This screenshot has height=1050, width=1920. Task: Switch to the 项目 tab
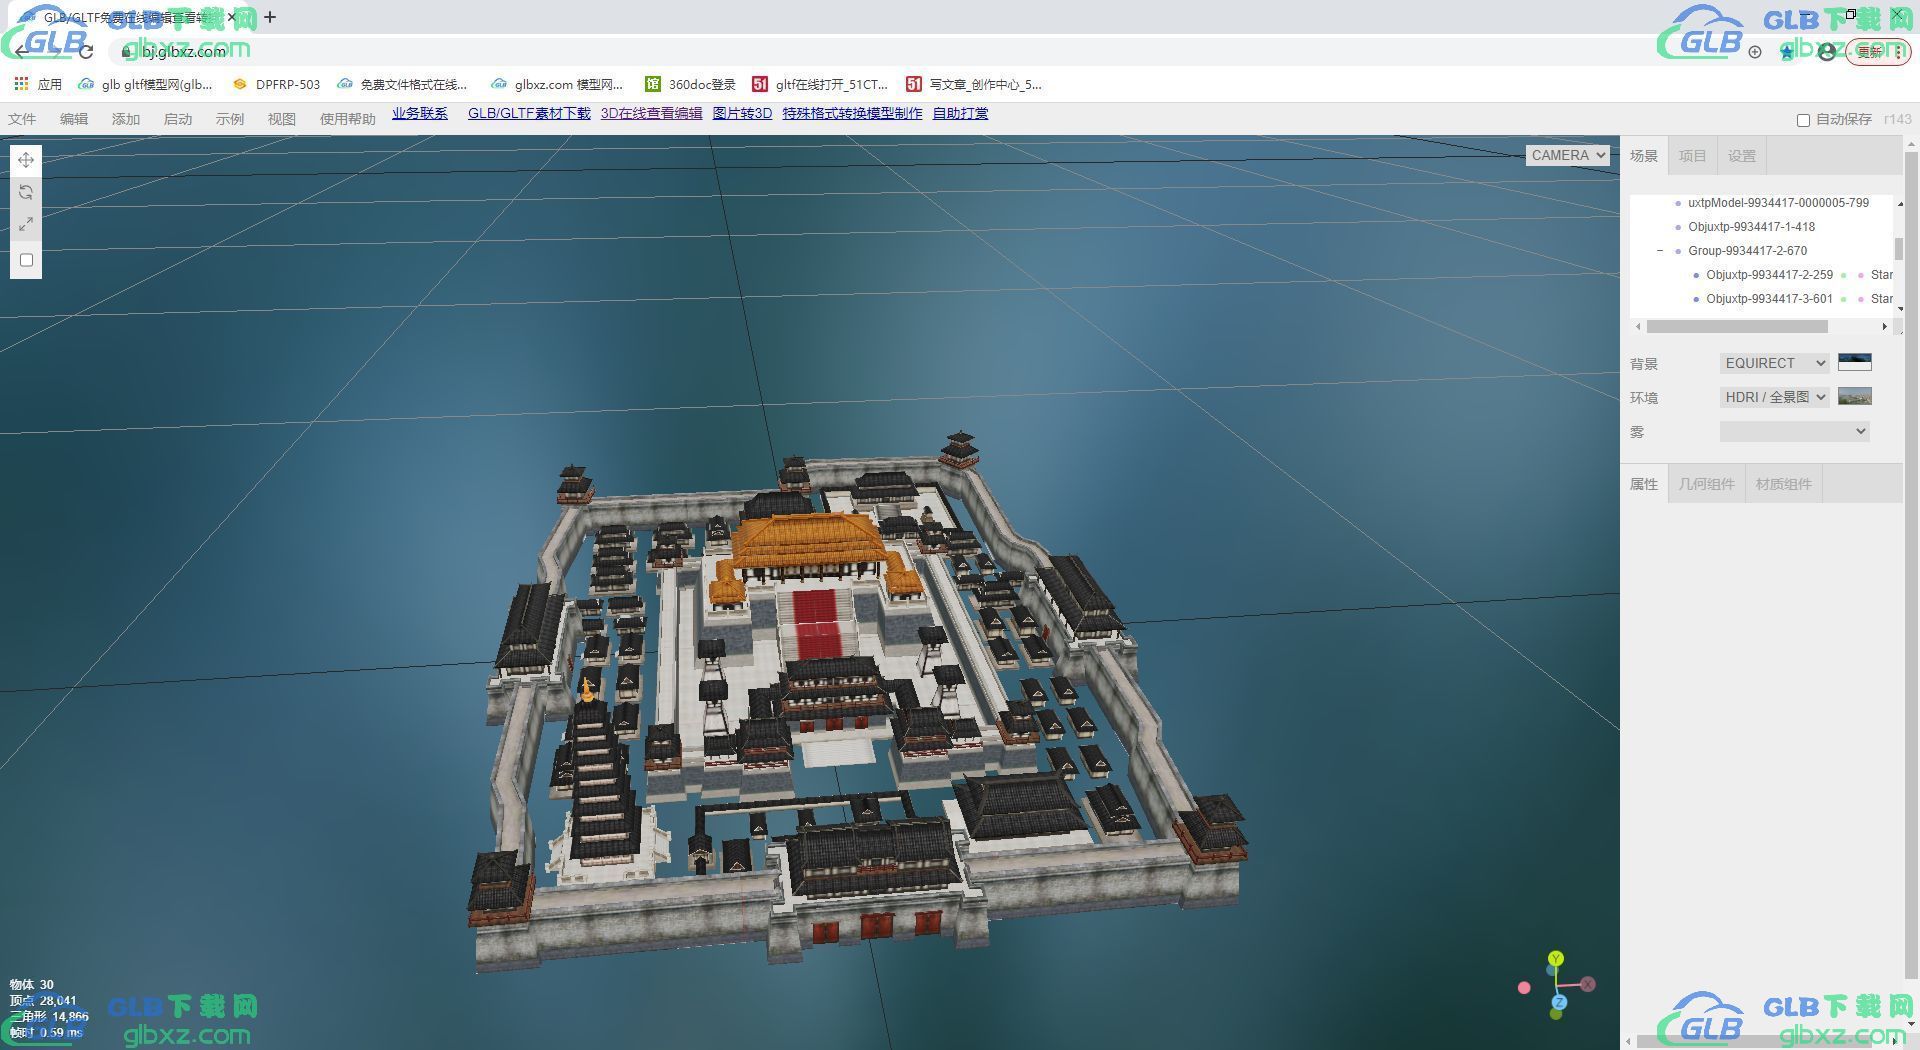1692,156
